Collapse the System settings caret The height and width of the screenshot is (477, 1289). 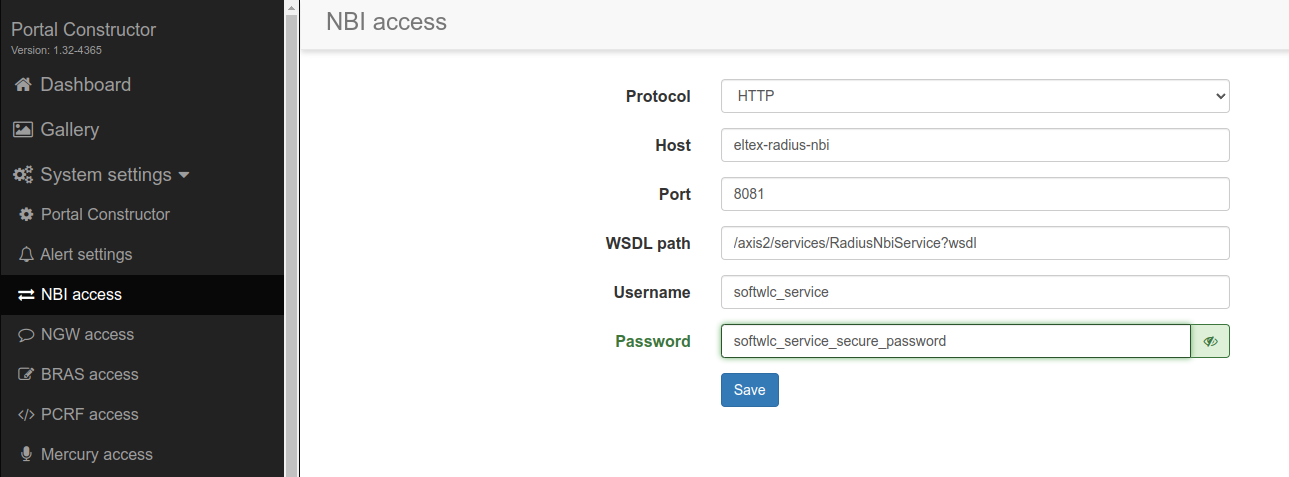[x=184, y=175]
